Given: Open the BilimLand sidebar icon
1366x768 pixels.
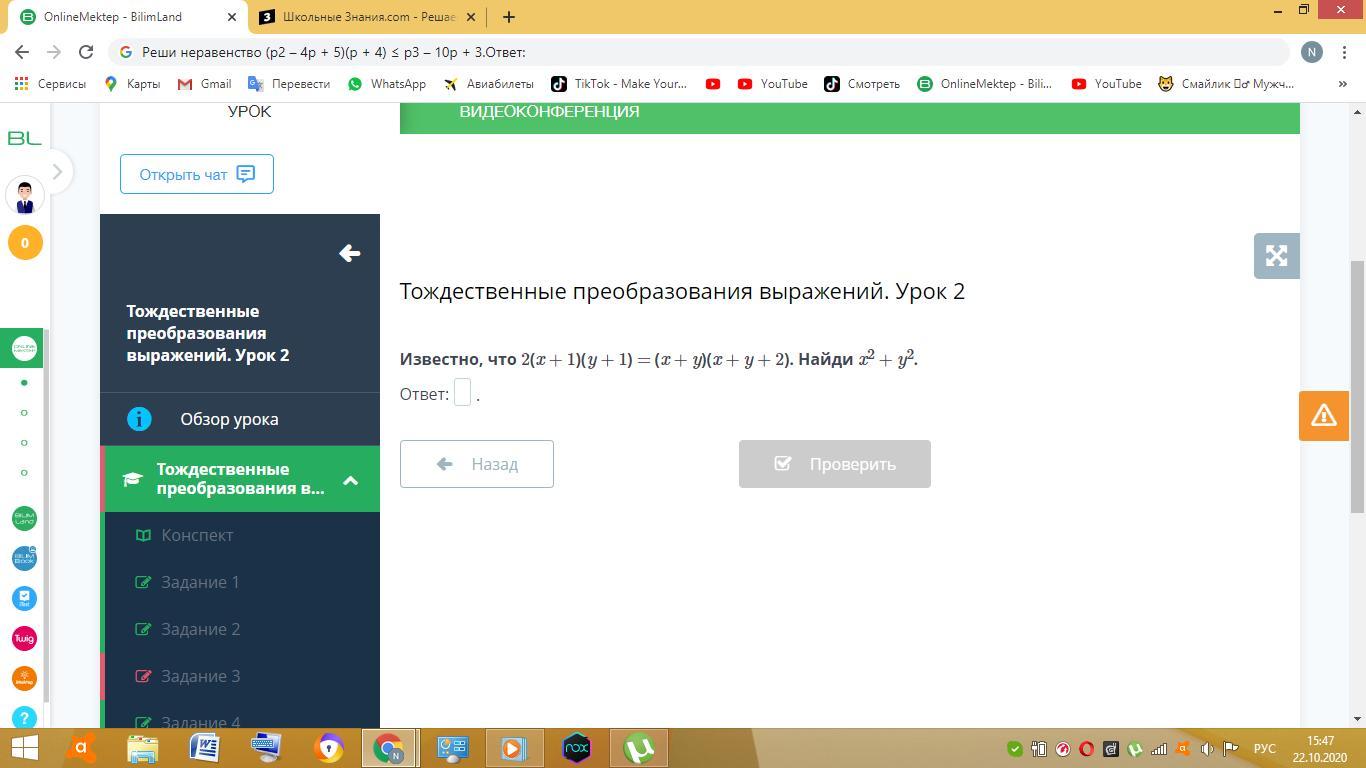Looking at the screenshot, I should (x=24, y=518).
